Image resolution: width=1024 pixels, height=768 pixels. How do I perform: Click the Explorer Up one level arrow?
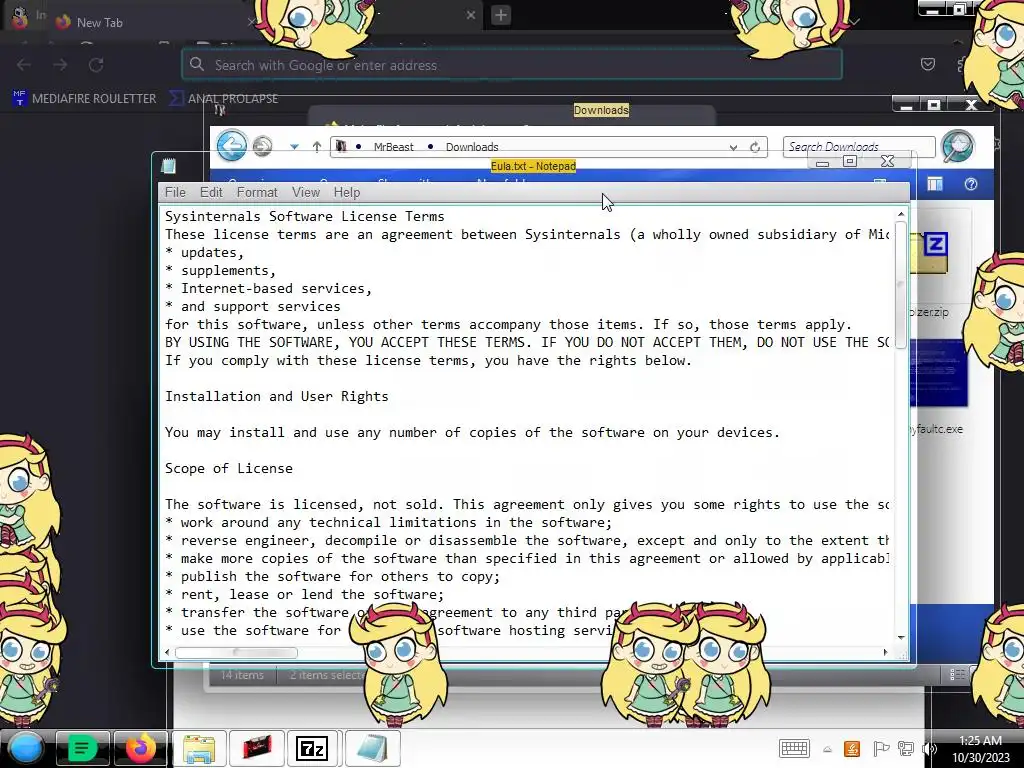click(x=317, y=147)
